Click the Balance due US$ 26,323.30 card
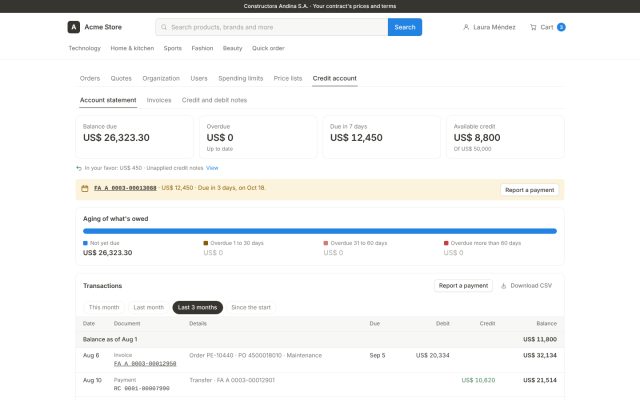Image resolution: width=640 pixels, height=400 pixels. (134, 137)
